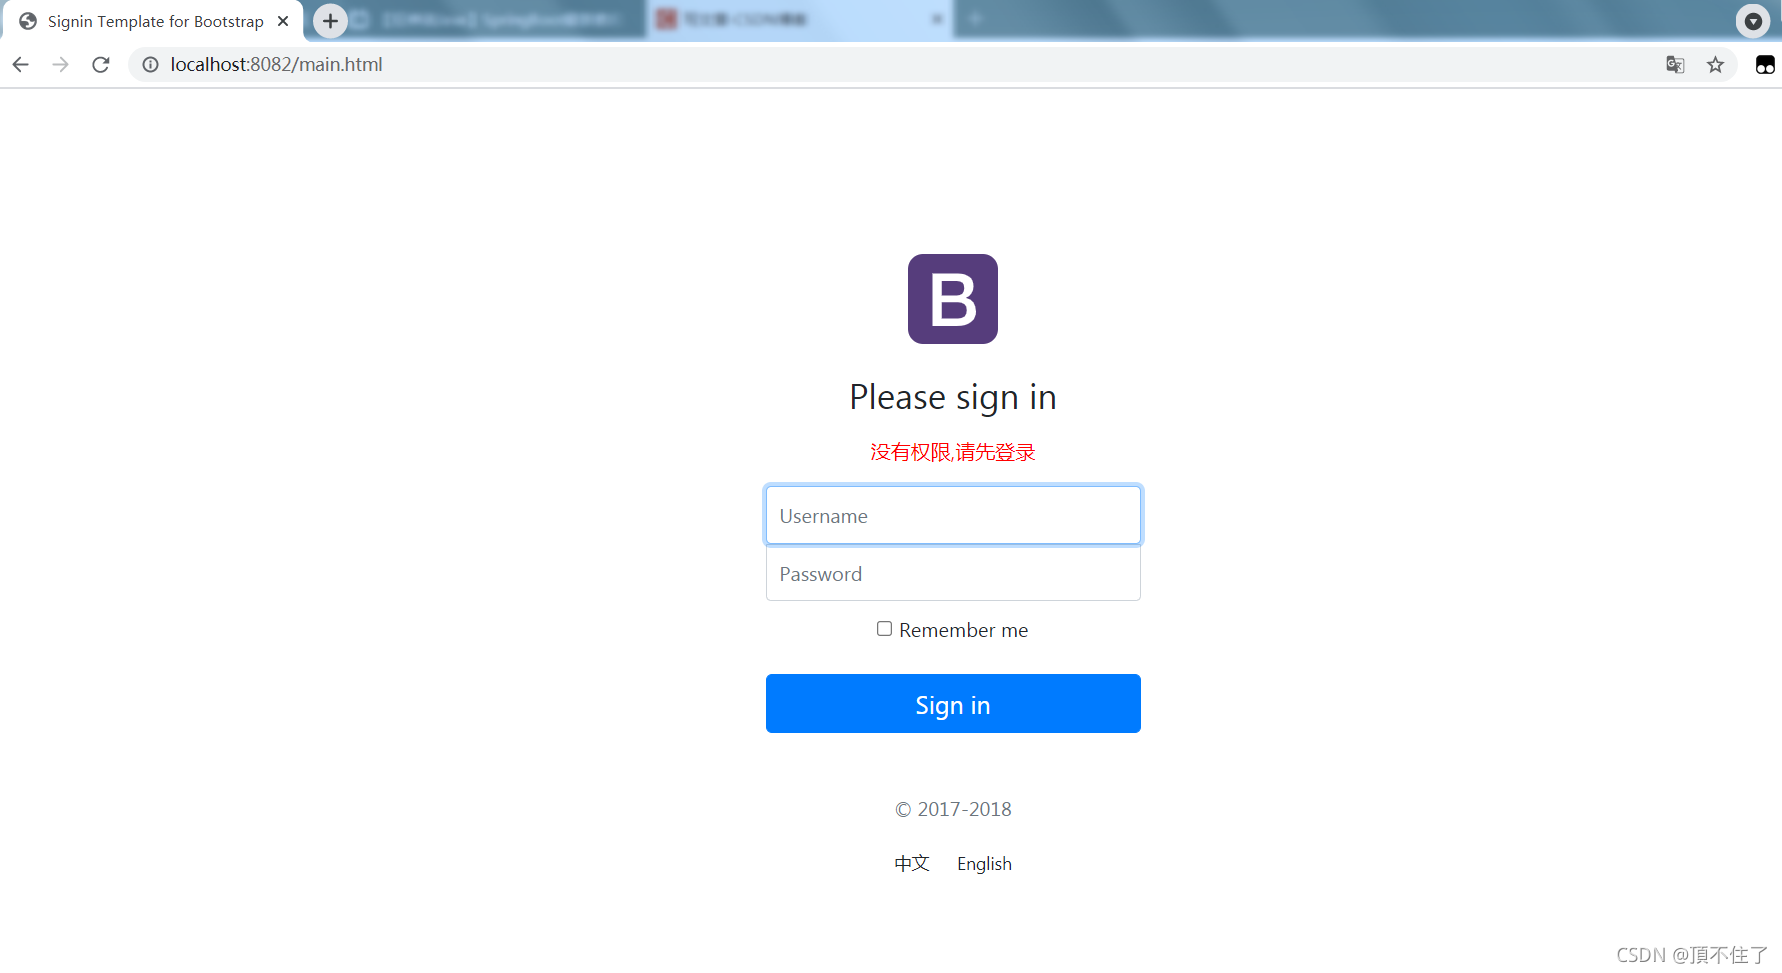Screen dimensions: 1782x973
Task: Focus the Password input field
Action: pos(953,574)
